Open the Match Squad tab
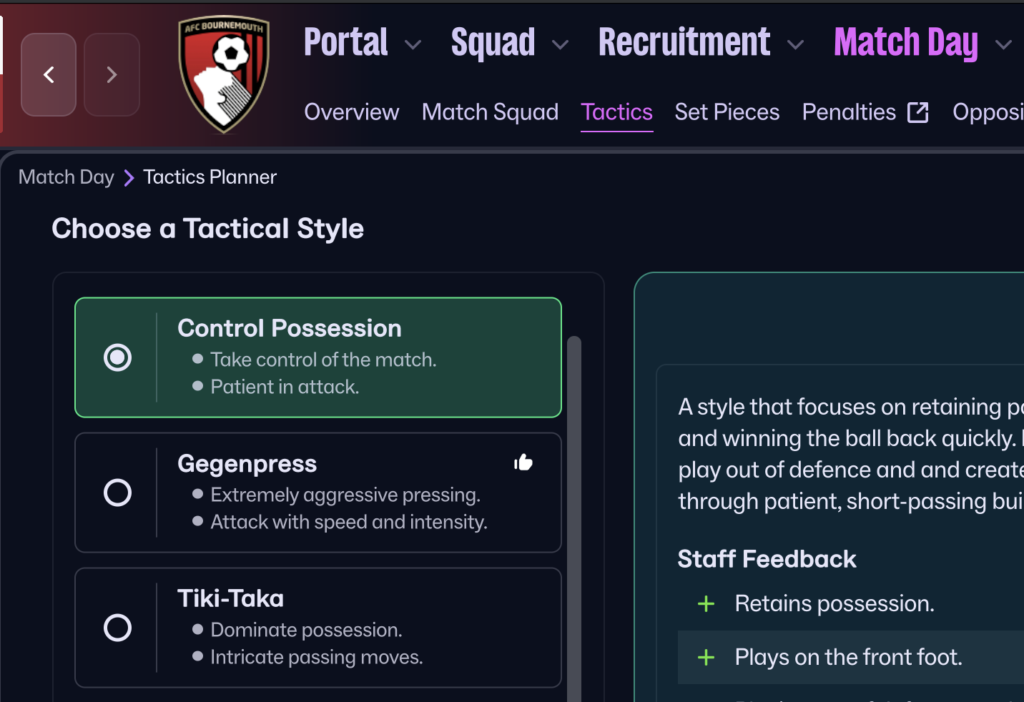Image resolution: width=1024 pixels, height=702 pixels. click(490, 112)
